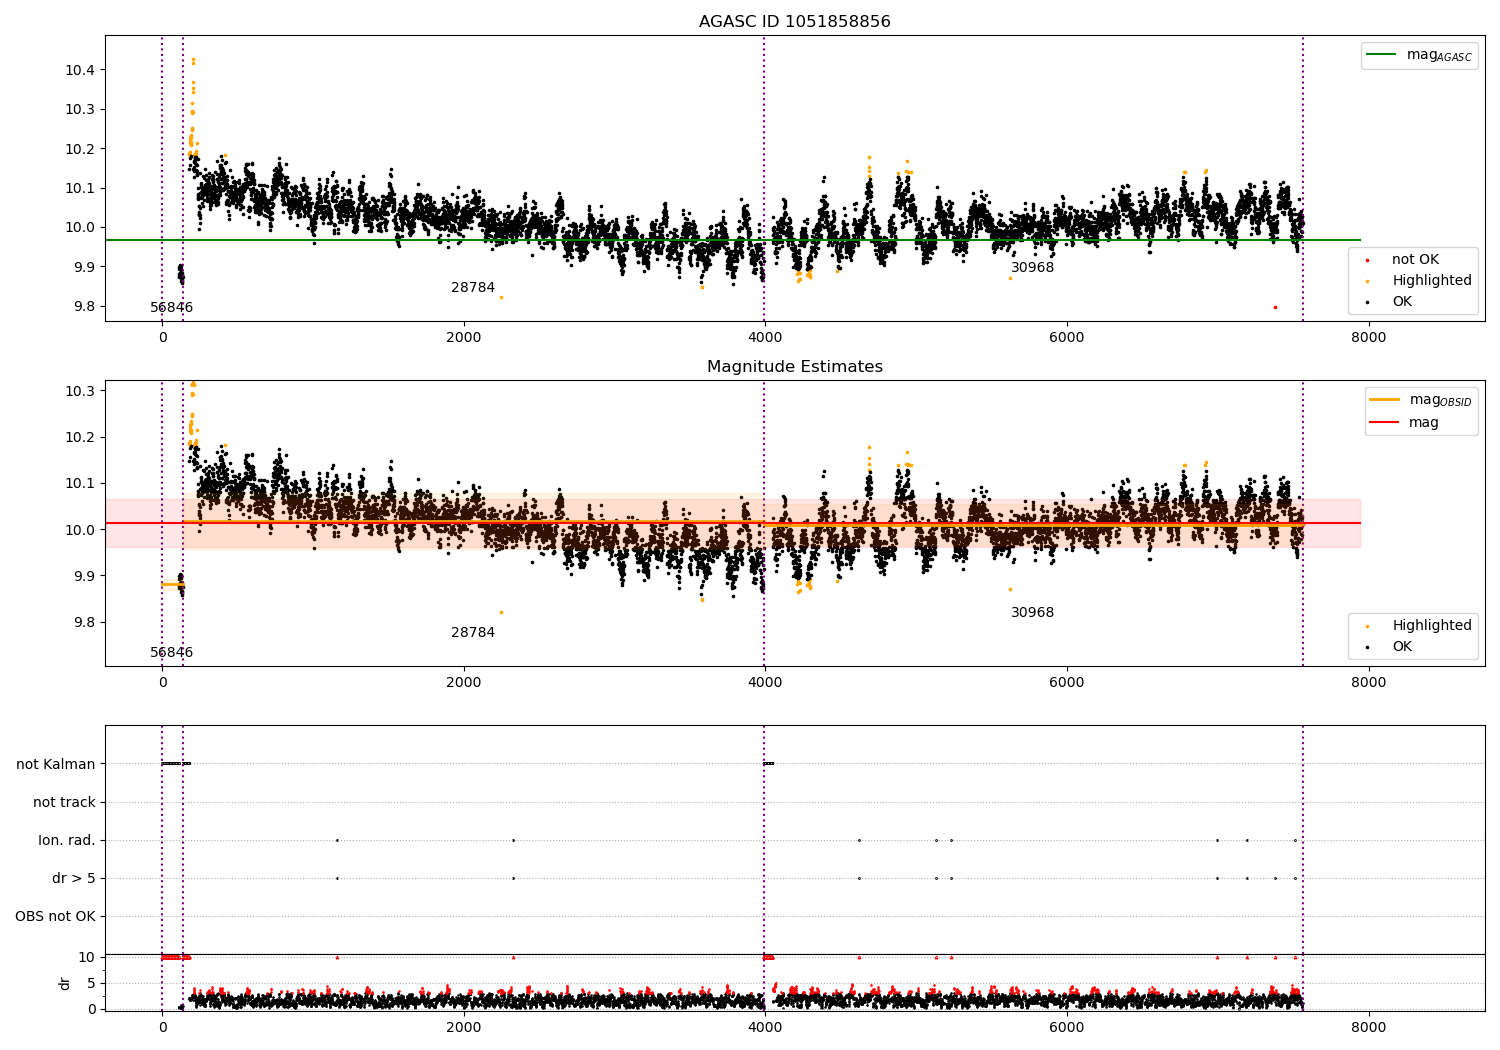
Task: Click the "Magnitude Estimates" plot title
Action: tap(794, 367)
